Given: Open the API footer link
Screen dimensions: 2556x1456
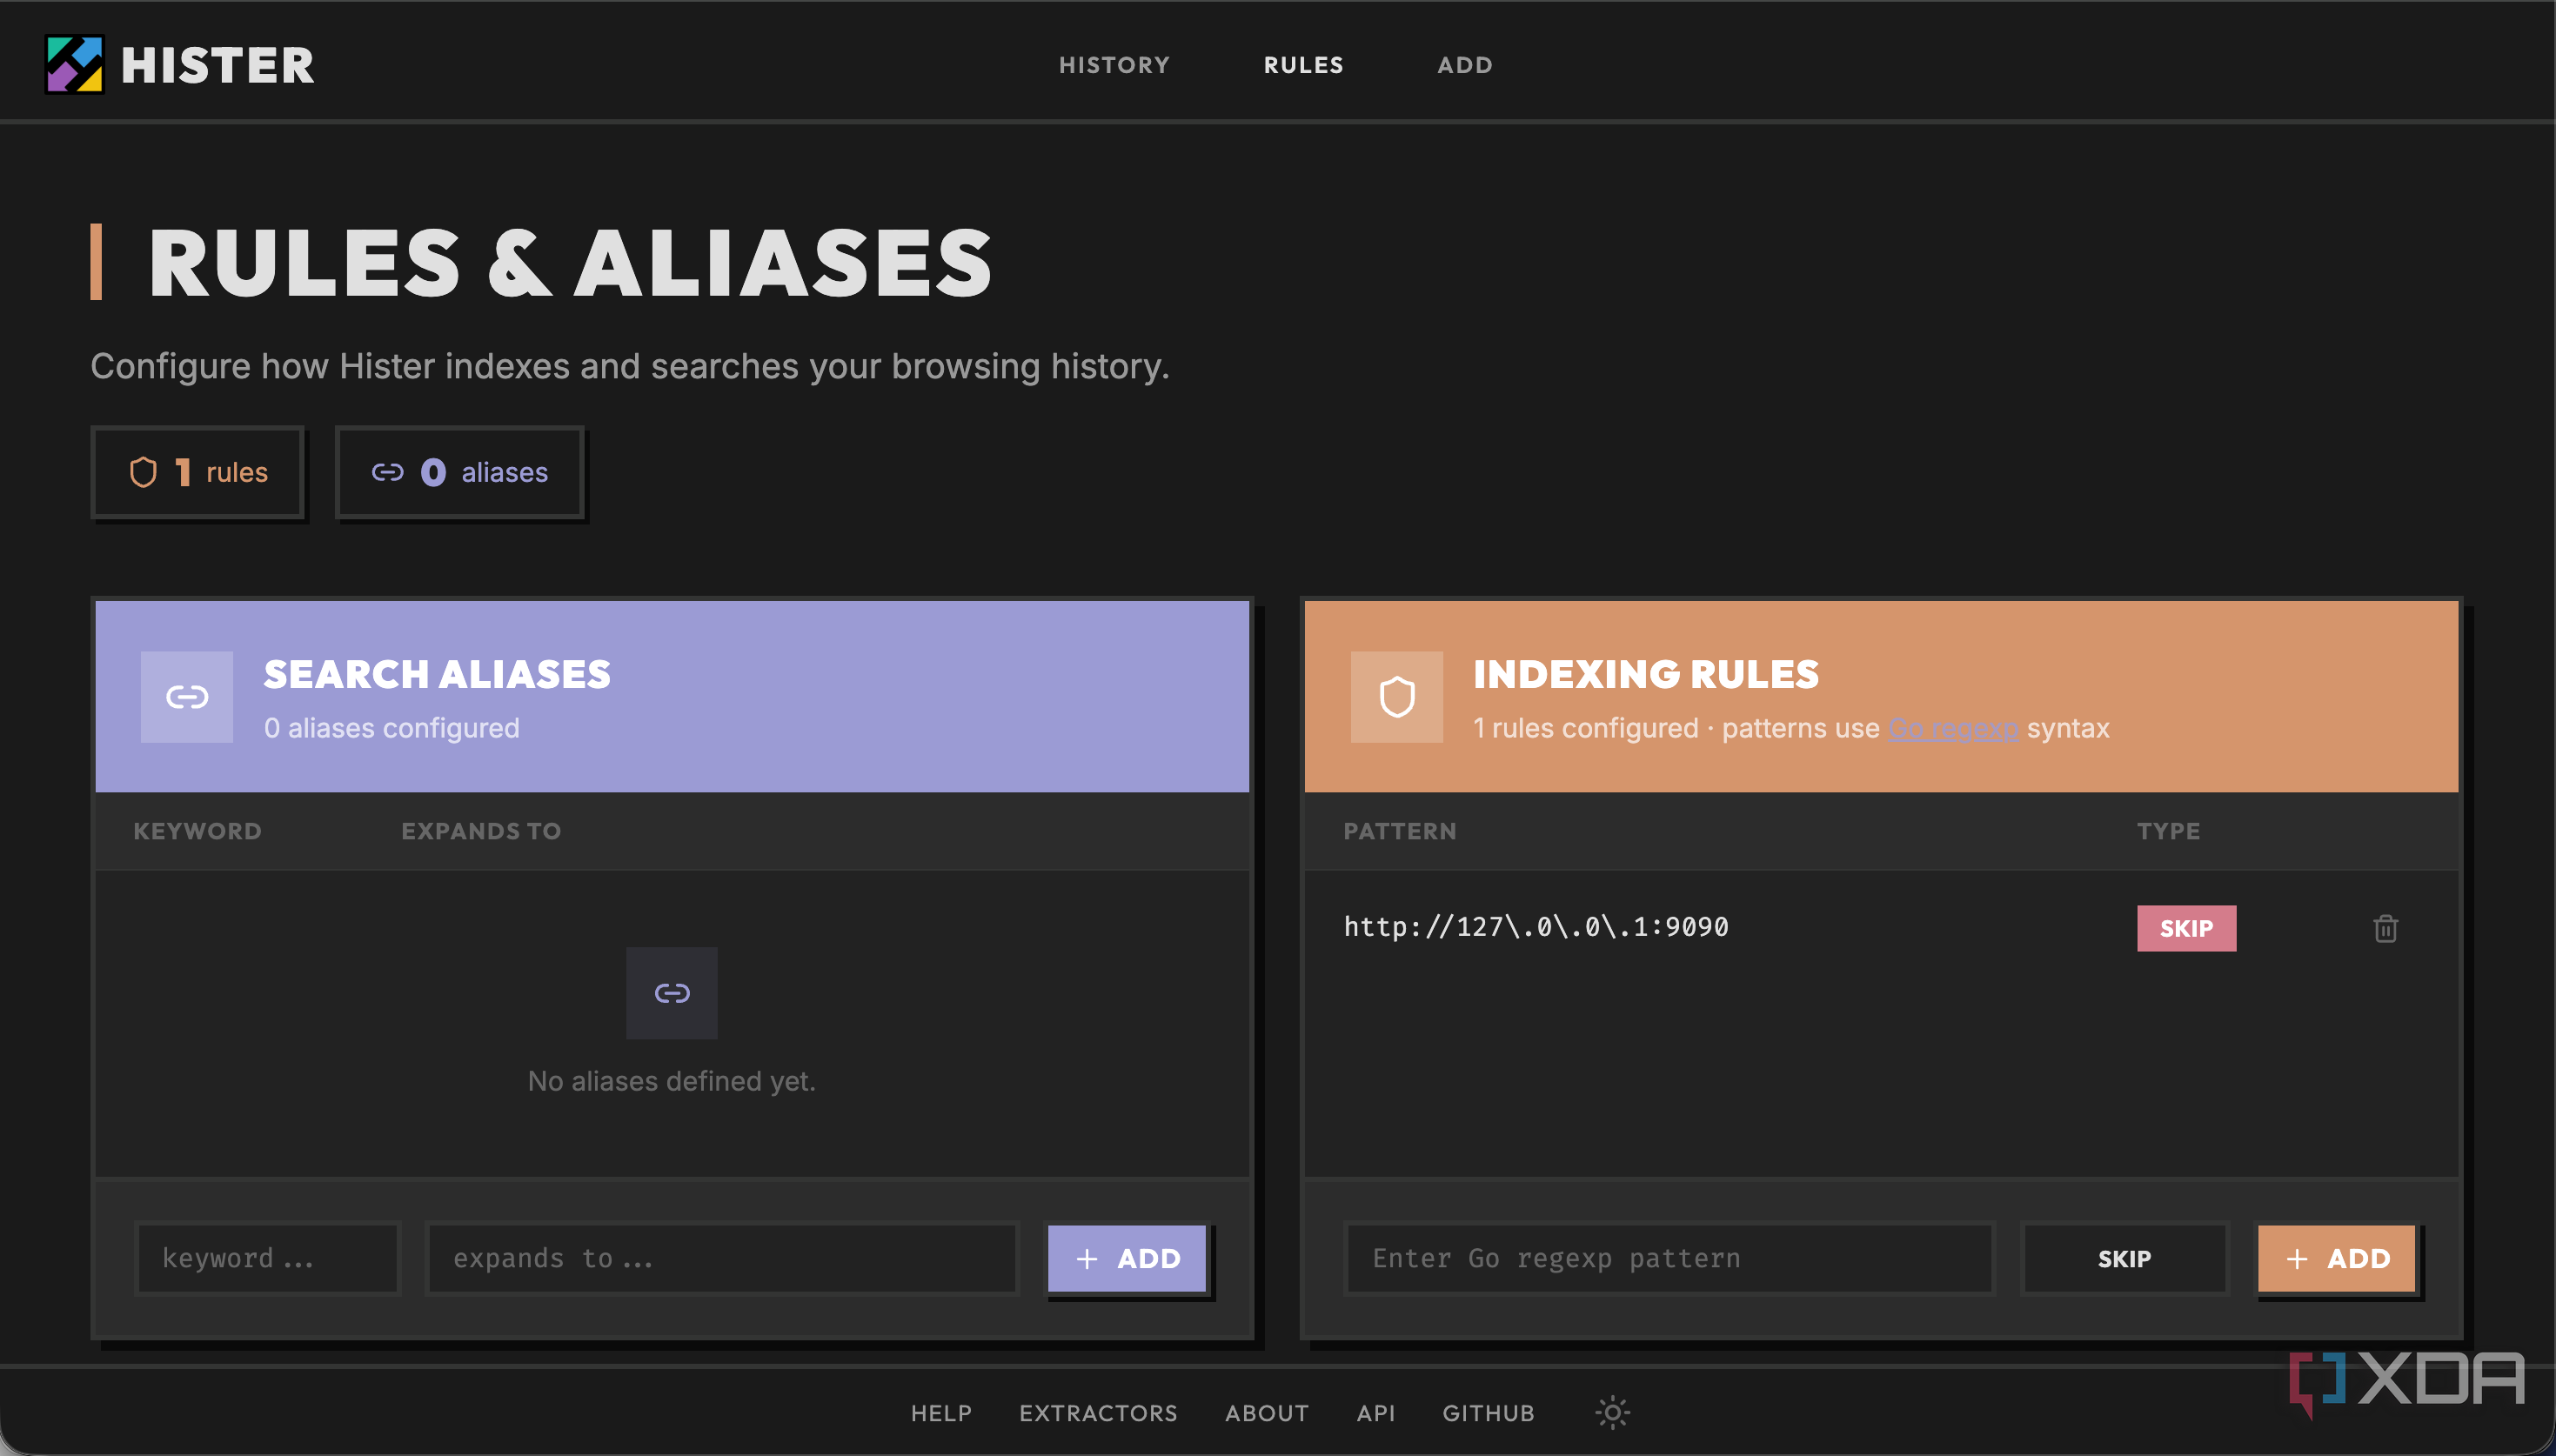Looking at the screenshot, I should point(1376,1413).
